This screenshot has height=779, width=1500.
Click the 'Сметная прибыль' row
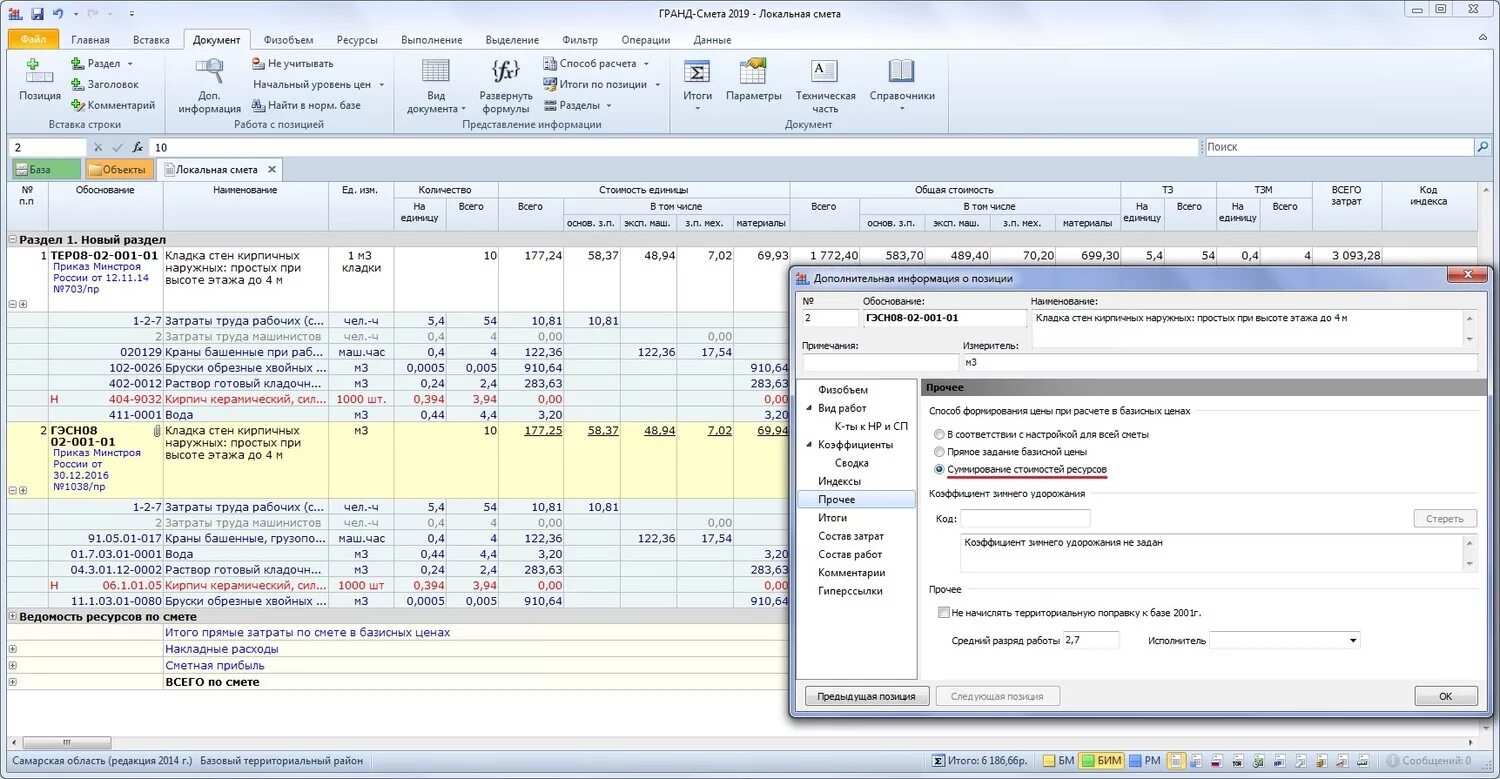coord(398,665)
